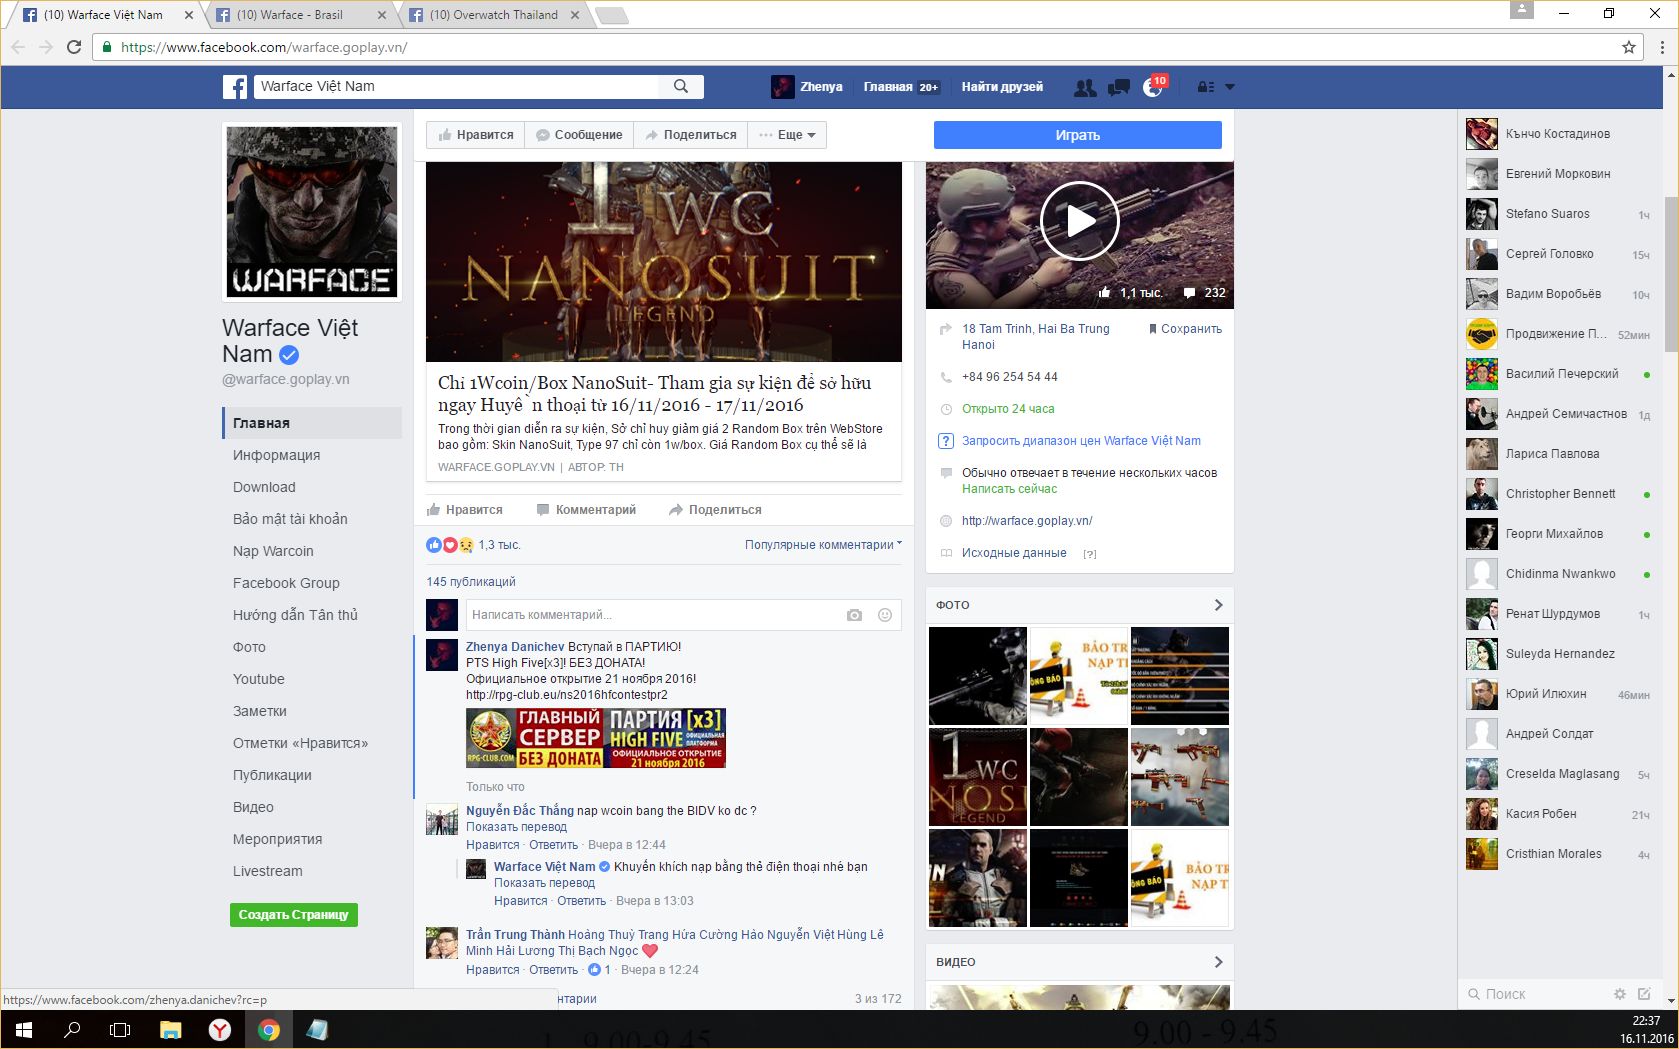Image resolution: width=1679 pixels, height=1049 pixels.
Task: Open the Еще dropdown
Action: (787, 135)
